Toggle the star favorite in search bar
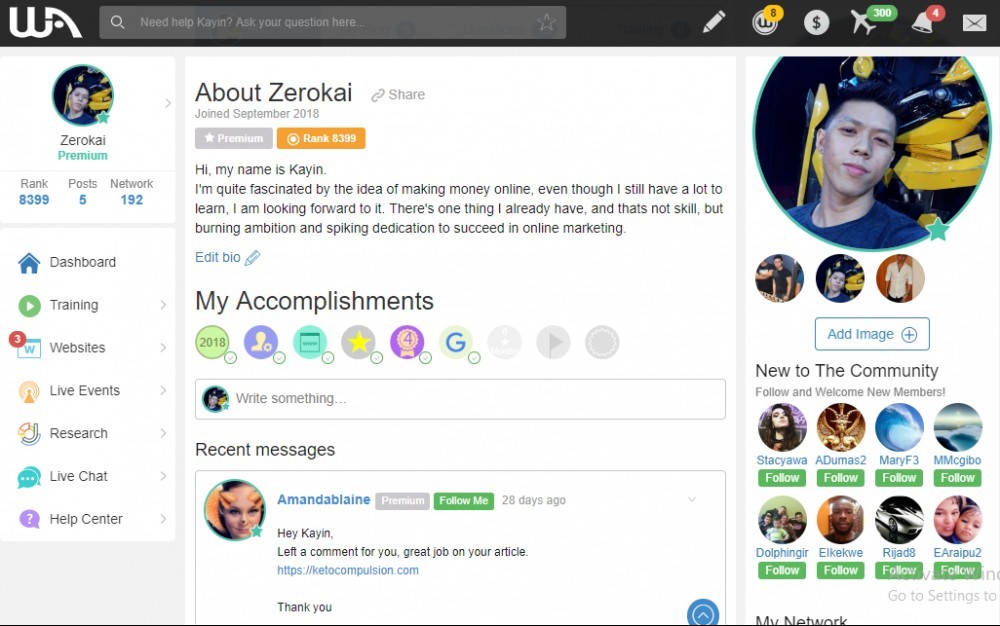The height and width of the screenshot is (626, 1000). tap(546, 22)
